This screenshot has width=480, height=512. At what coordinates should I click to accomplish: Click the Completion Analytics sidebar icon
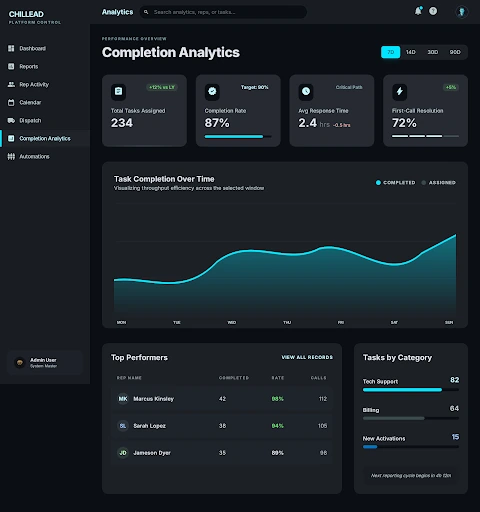11,138
